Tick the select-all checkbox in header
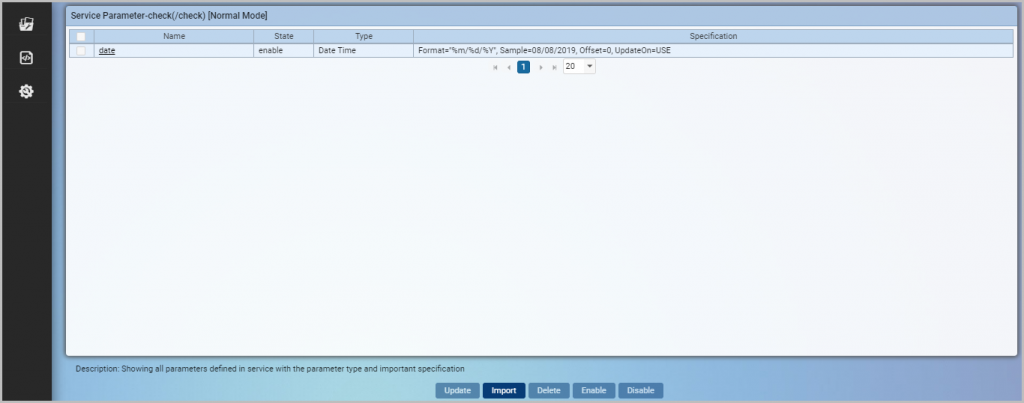Viewport: 1024px width, 403px height. (x=81, y=37)
